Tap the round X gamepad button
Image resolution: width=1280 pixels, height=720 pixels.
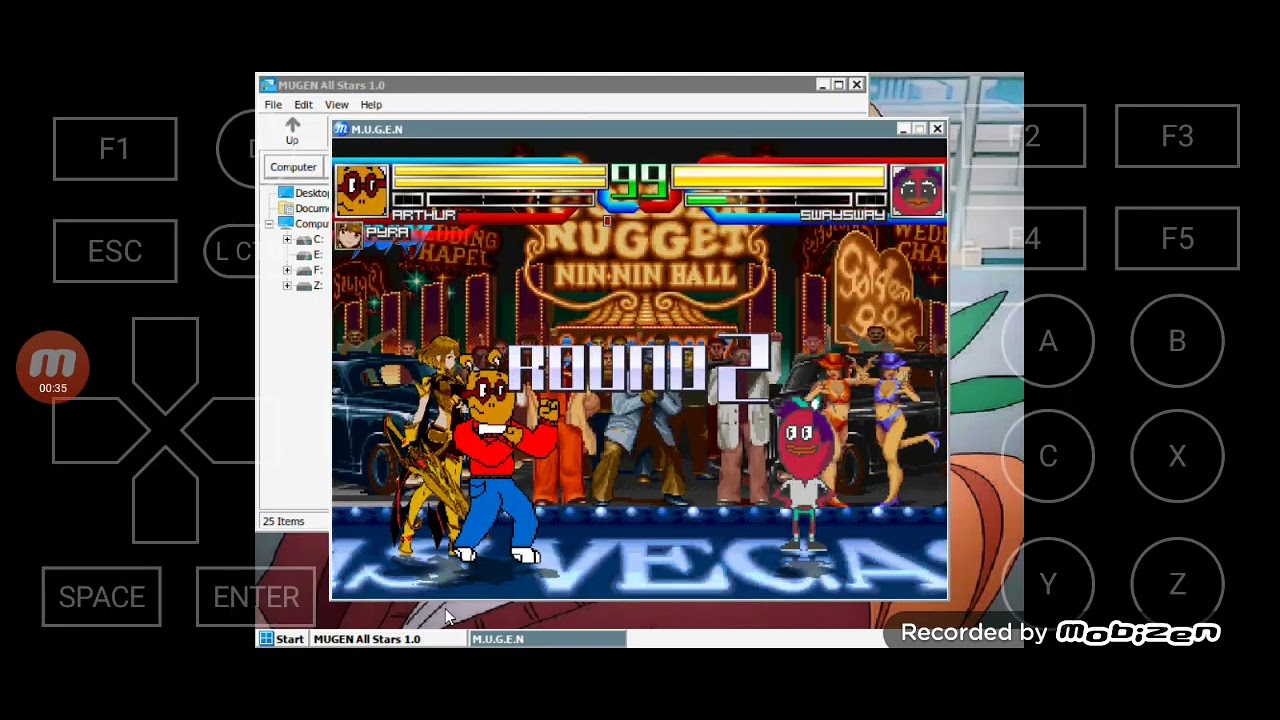(1177, 456)
